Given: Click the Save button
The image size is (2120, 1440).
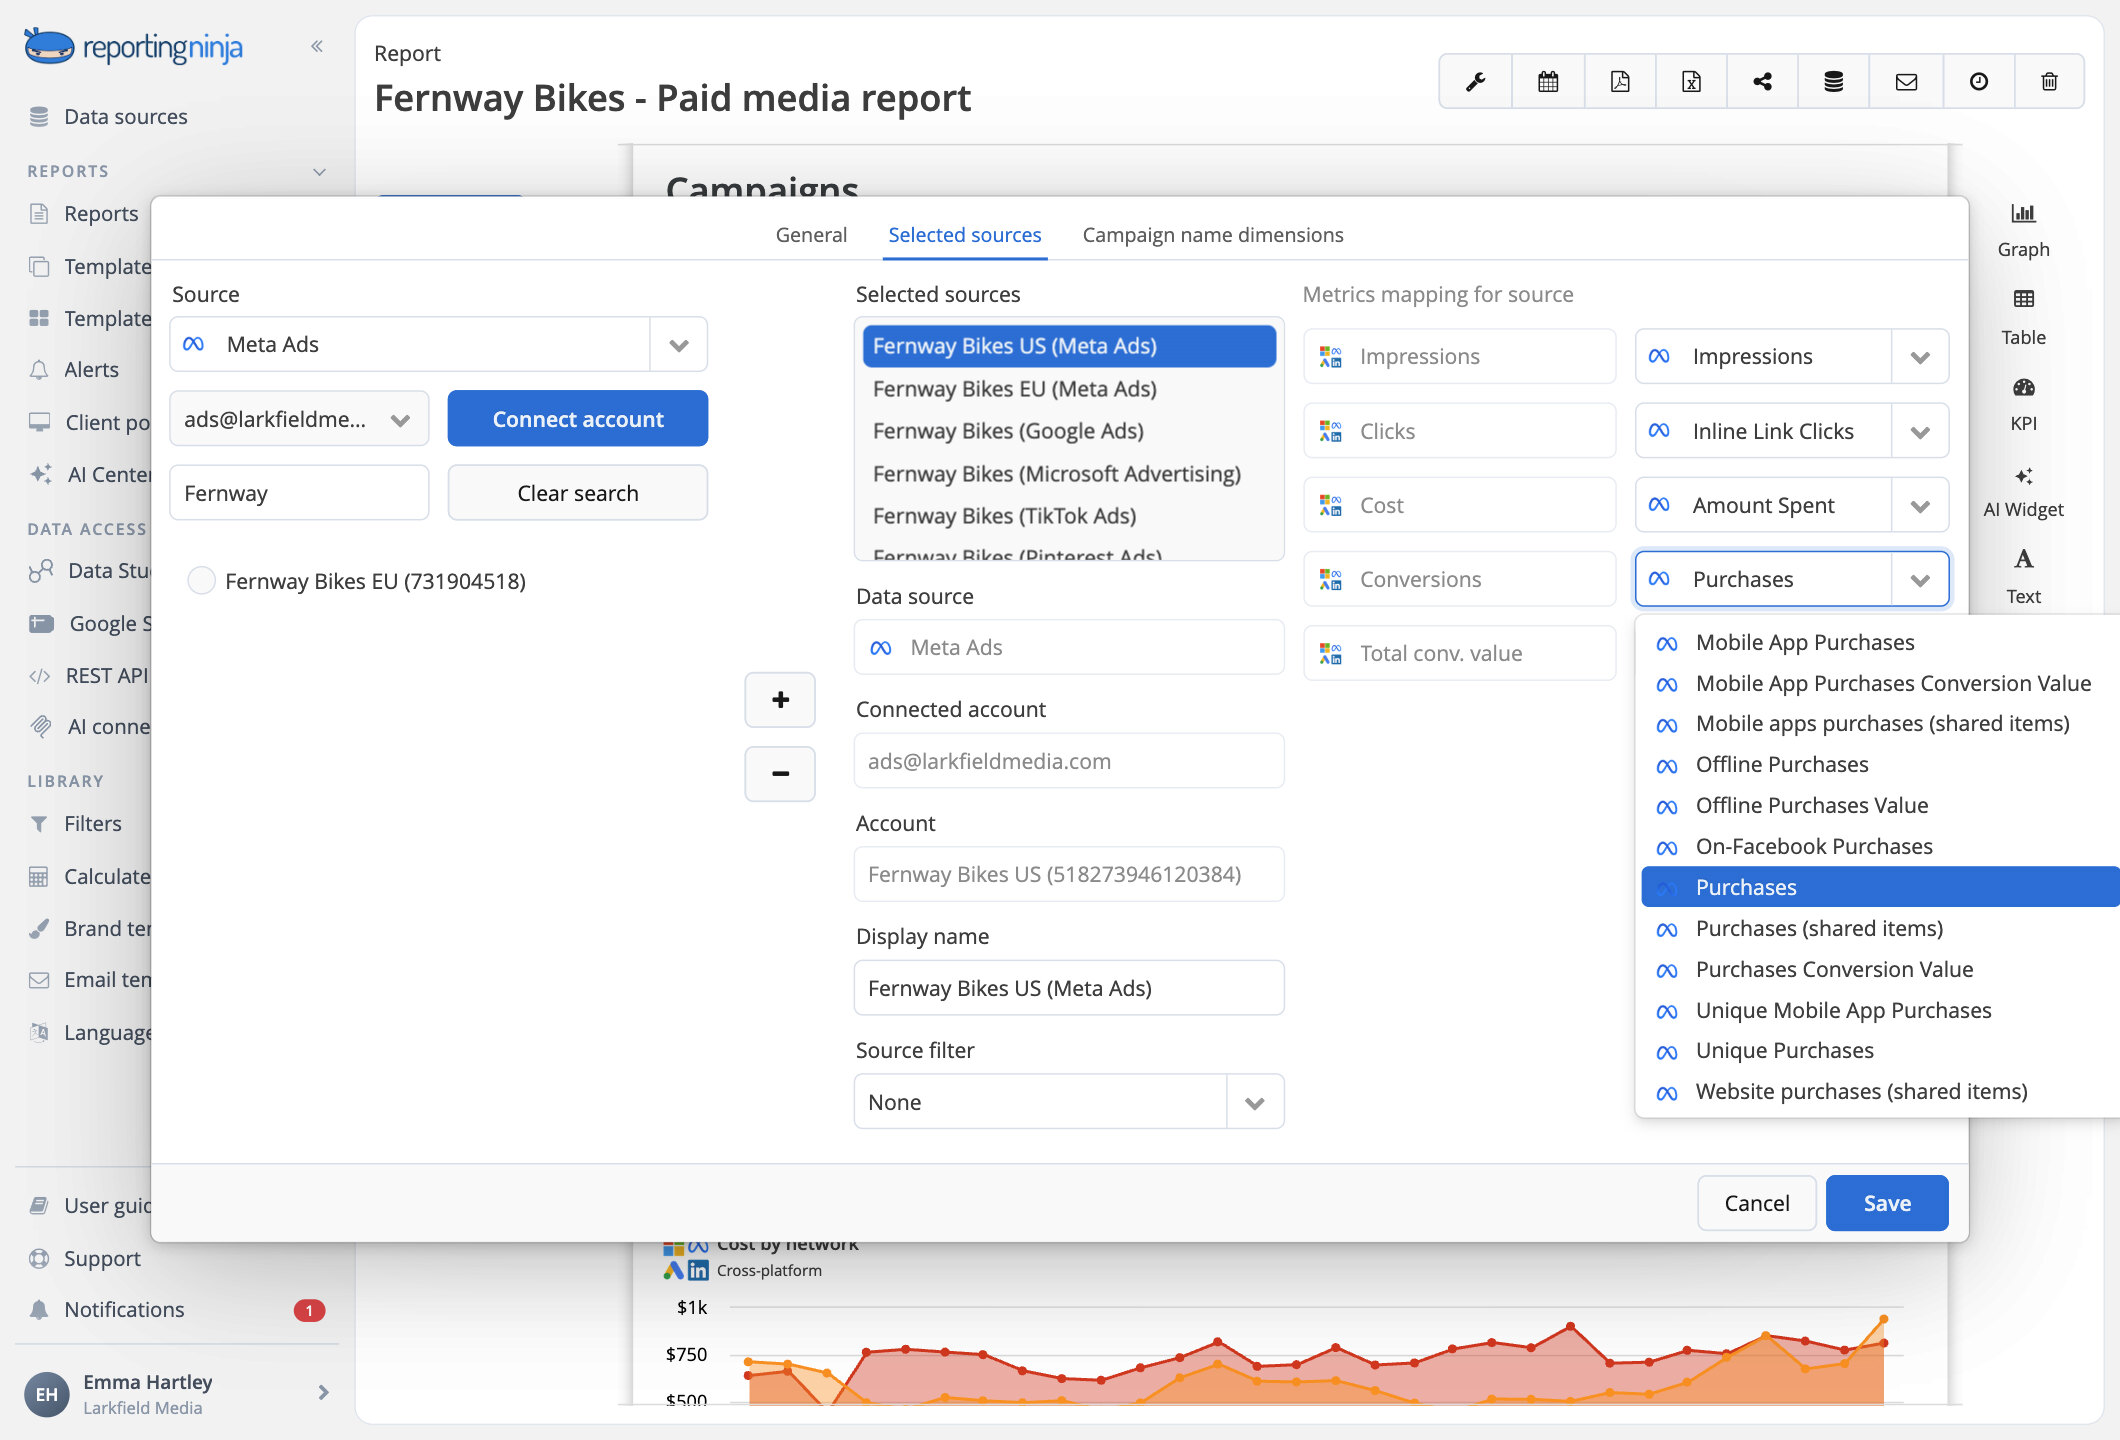Looking at the screenshot, I should 1887,1203.
